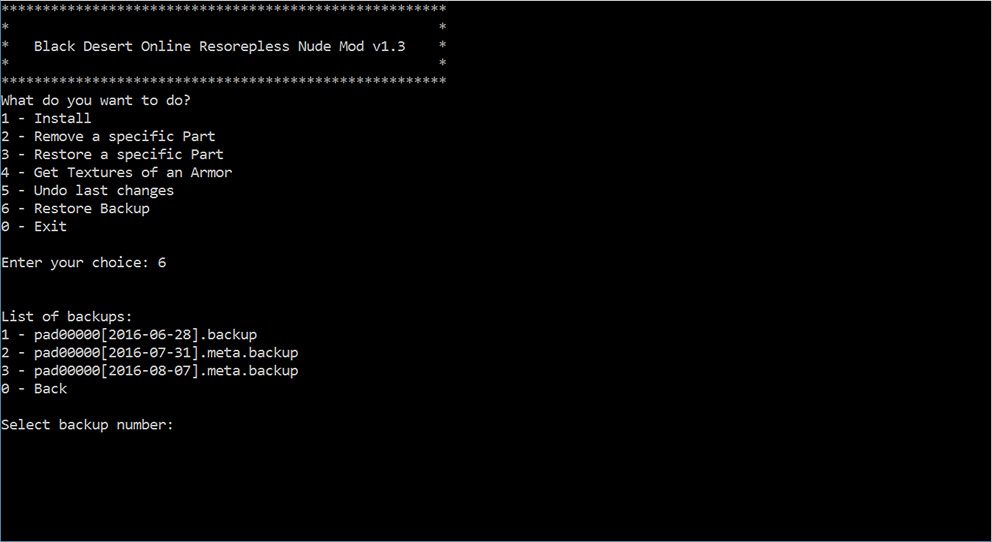Image resolution: width=992 pixels, height=542 pixels.
Task: Click "2 - Remove a specific Part" option
Action: point(108,136)
